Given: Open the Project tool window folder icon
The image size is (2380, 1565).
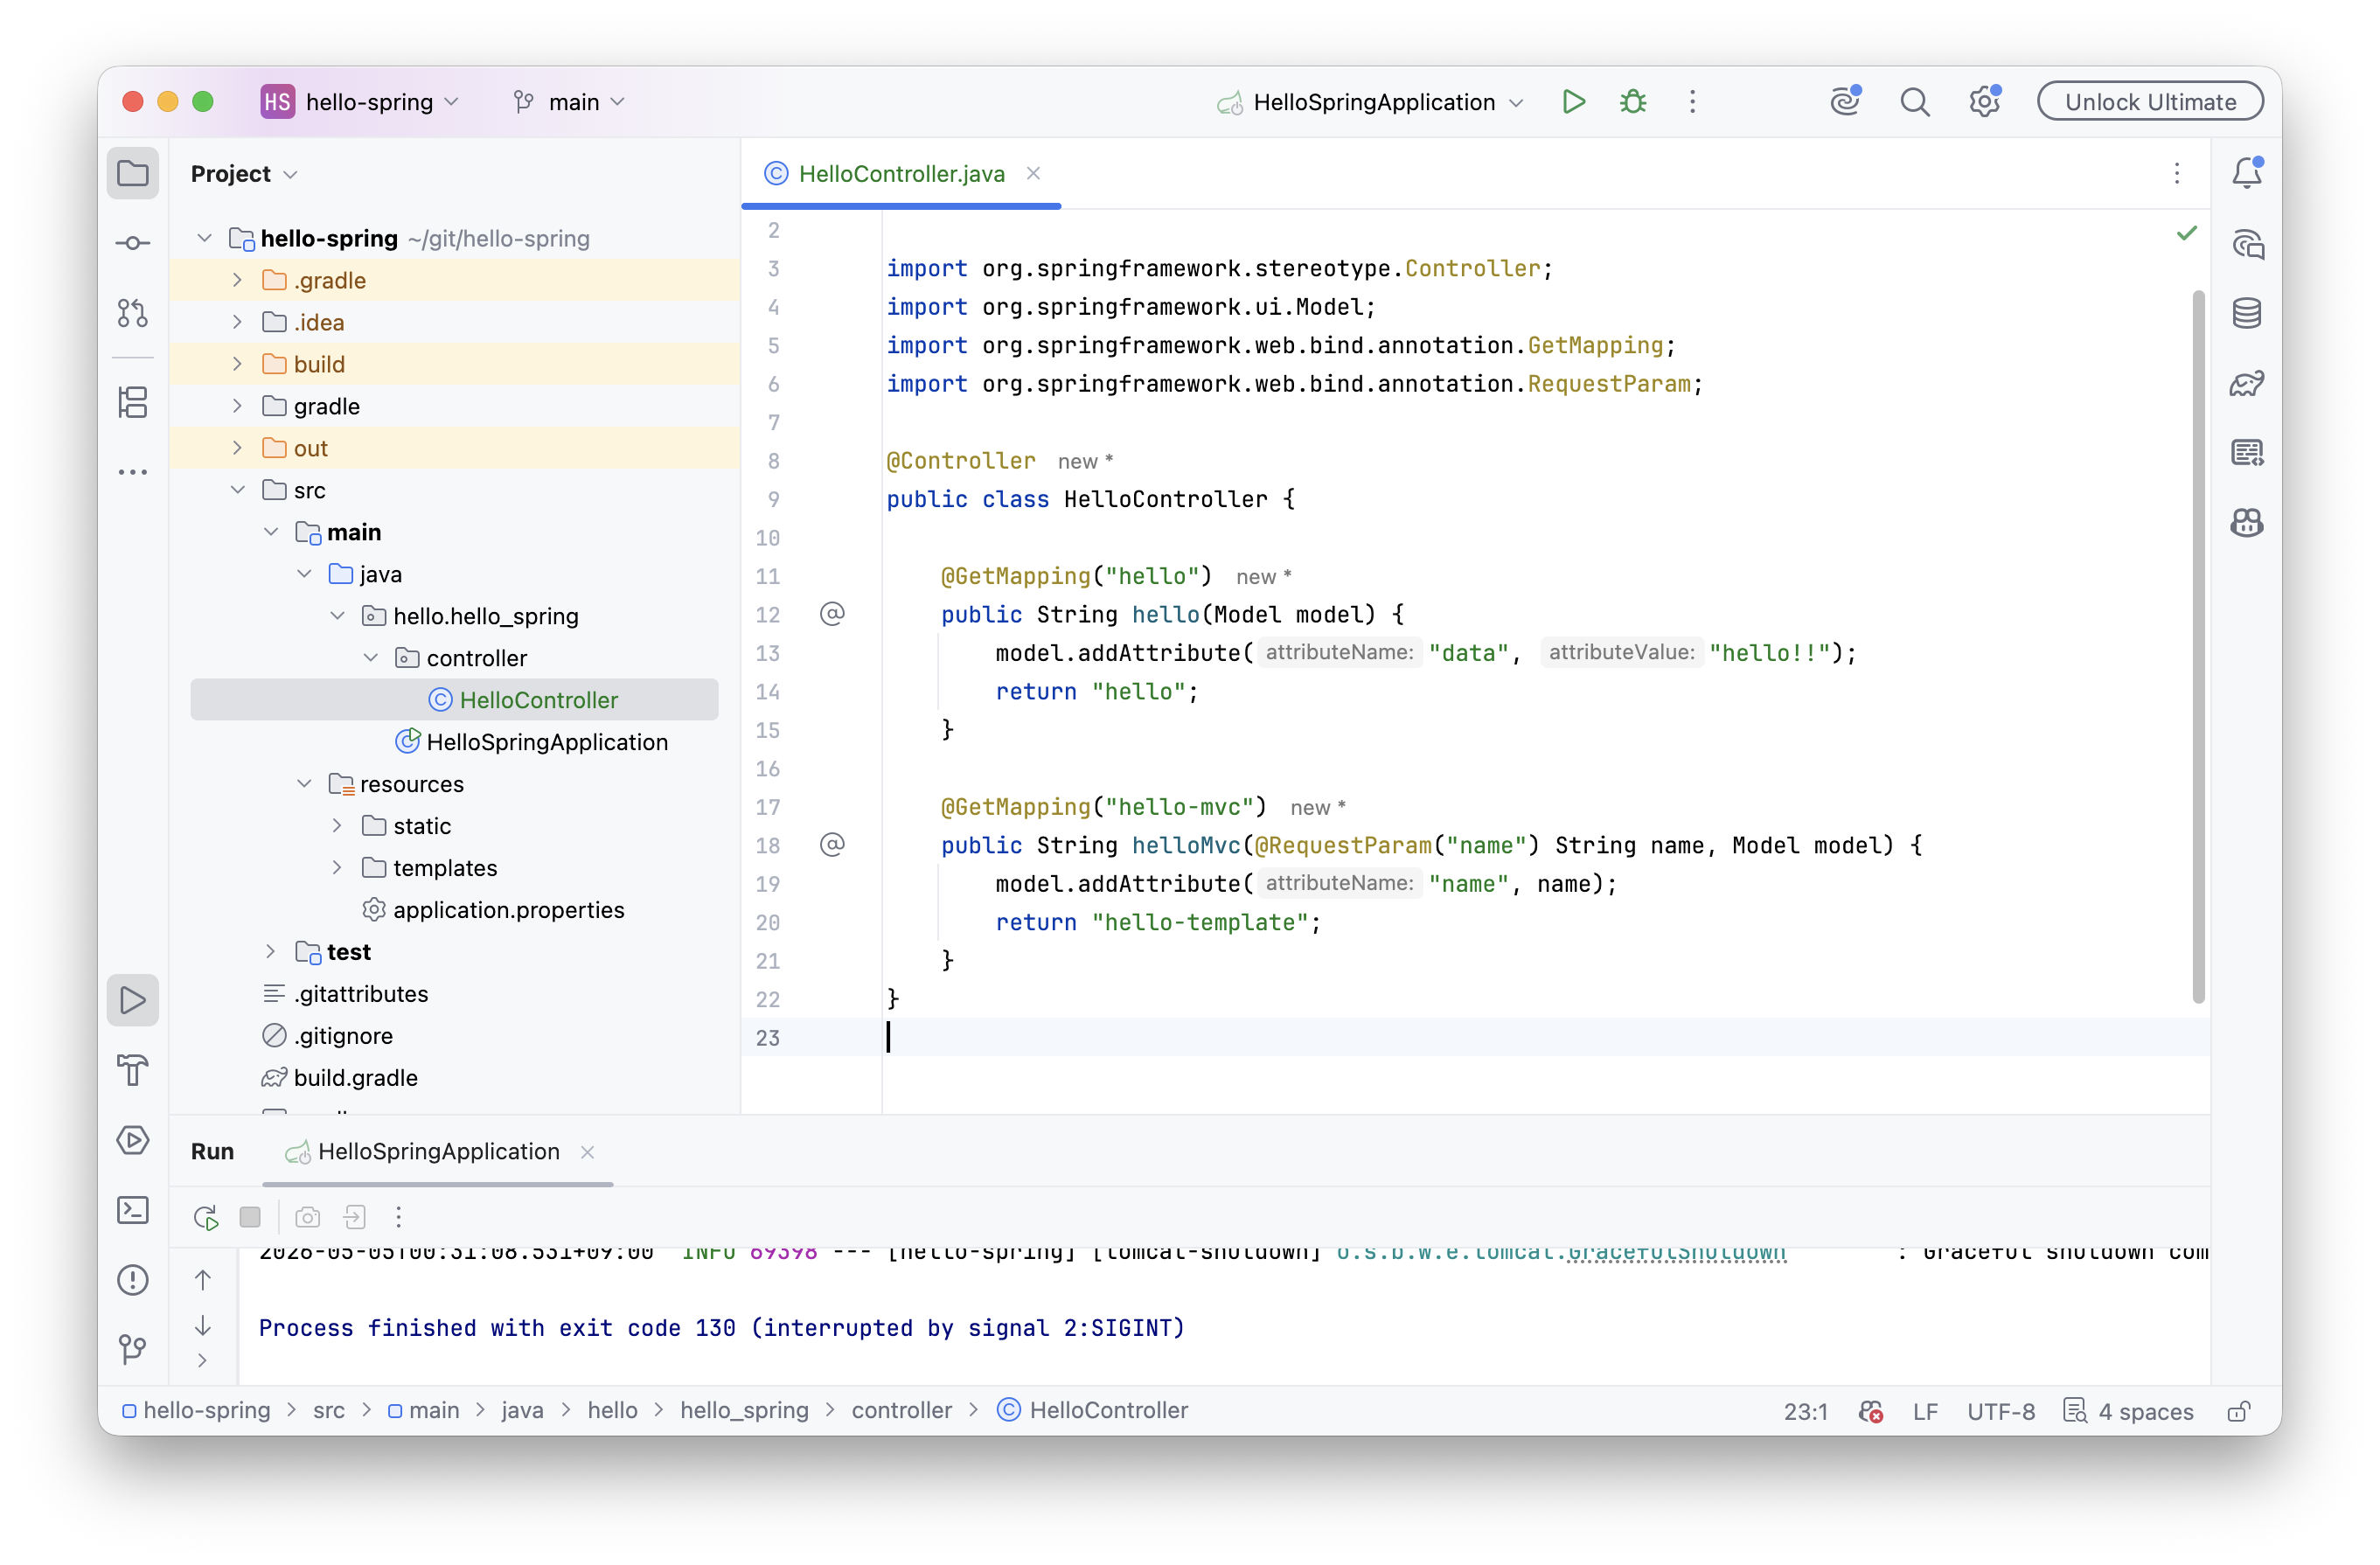Looking at the screenshot, I should (x=132, y=174).
